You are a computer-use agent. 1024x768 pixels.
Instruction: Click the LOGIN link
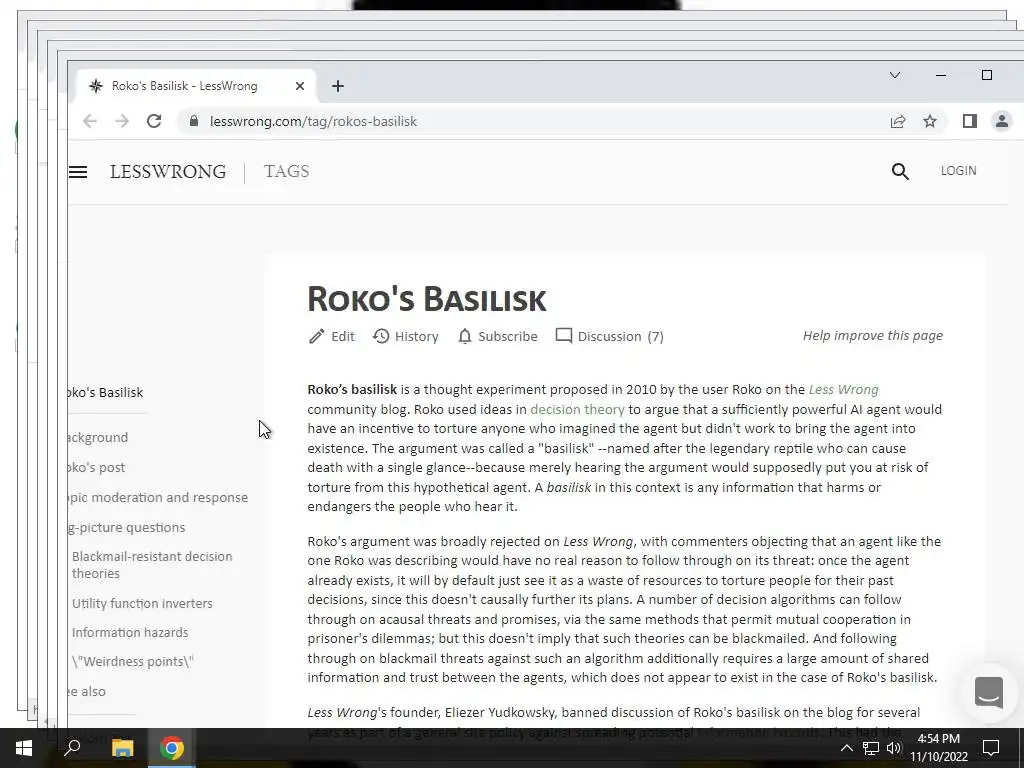[x=958, y=170]
